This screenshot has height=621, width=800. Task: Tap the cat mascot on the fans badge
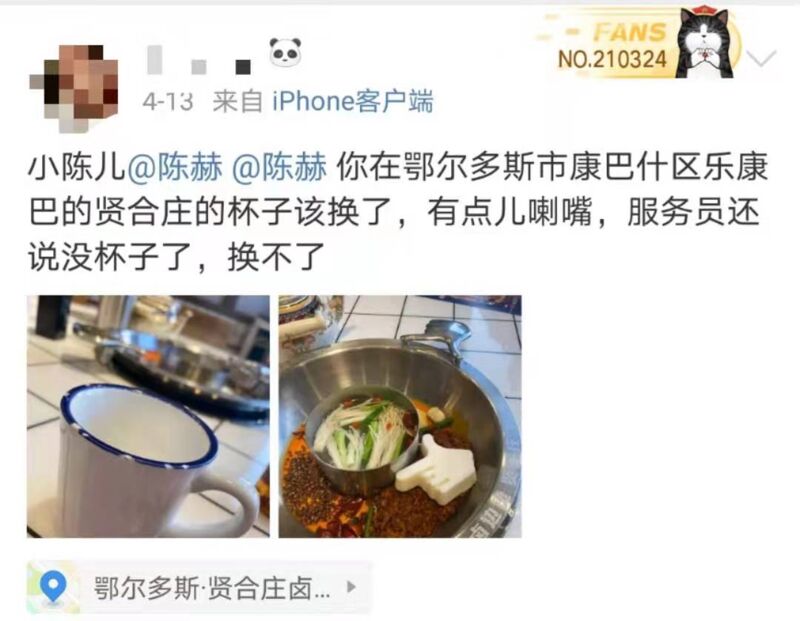[x=705, y=43]
